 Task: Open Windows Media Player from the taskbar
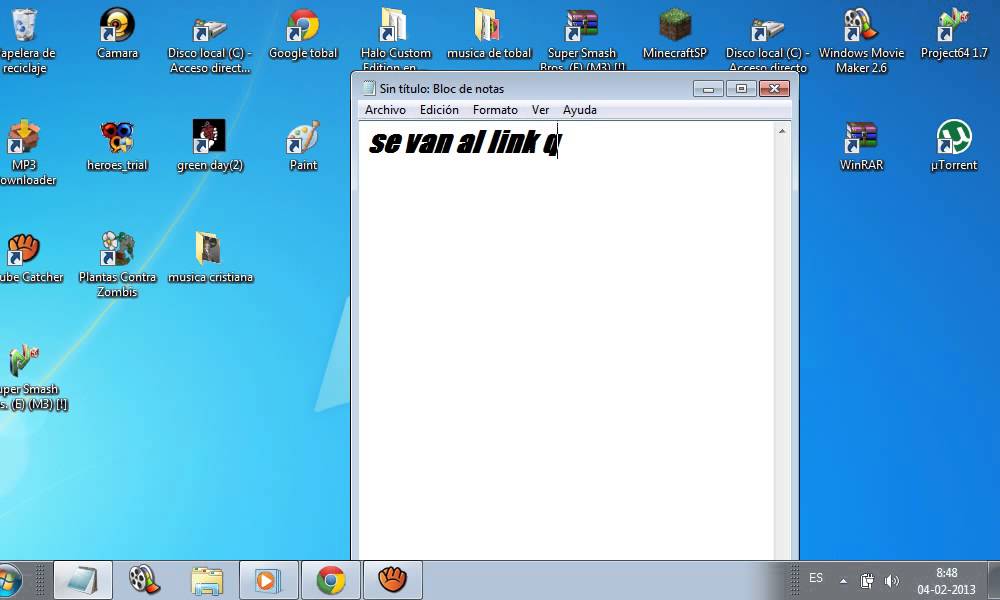268,580
